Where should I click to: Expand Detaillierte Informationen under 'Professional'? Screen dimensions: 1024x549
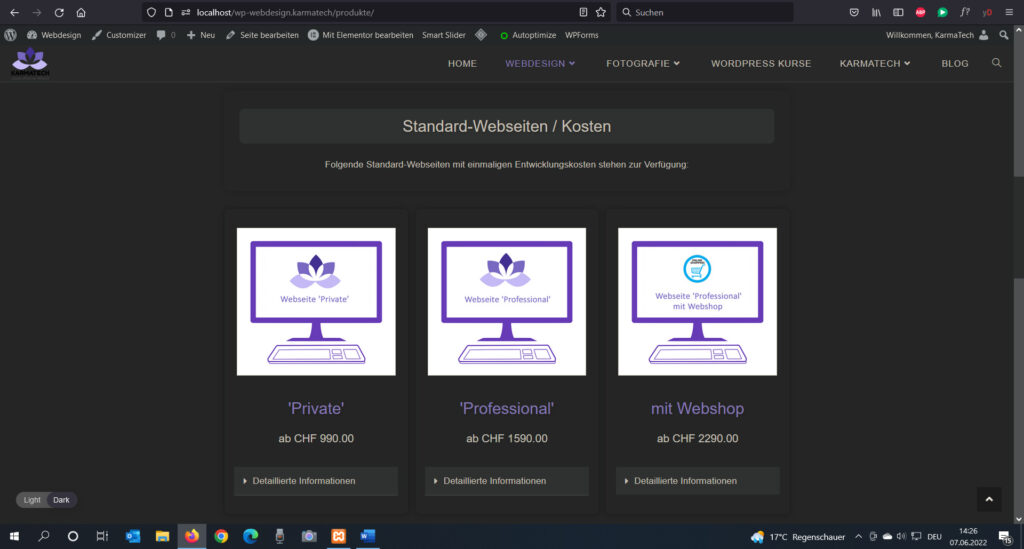(506, 481)
